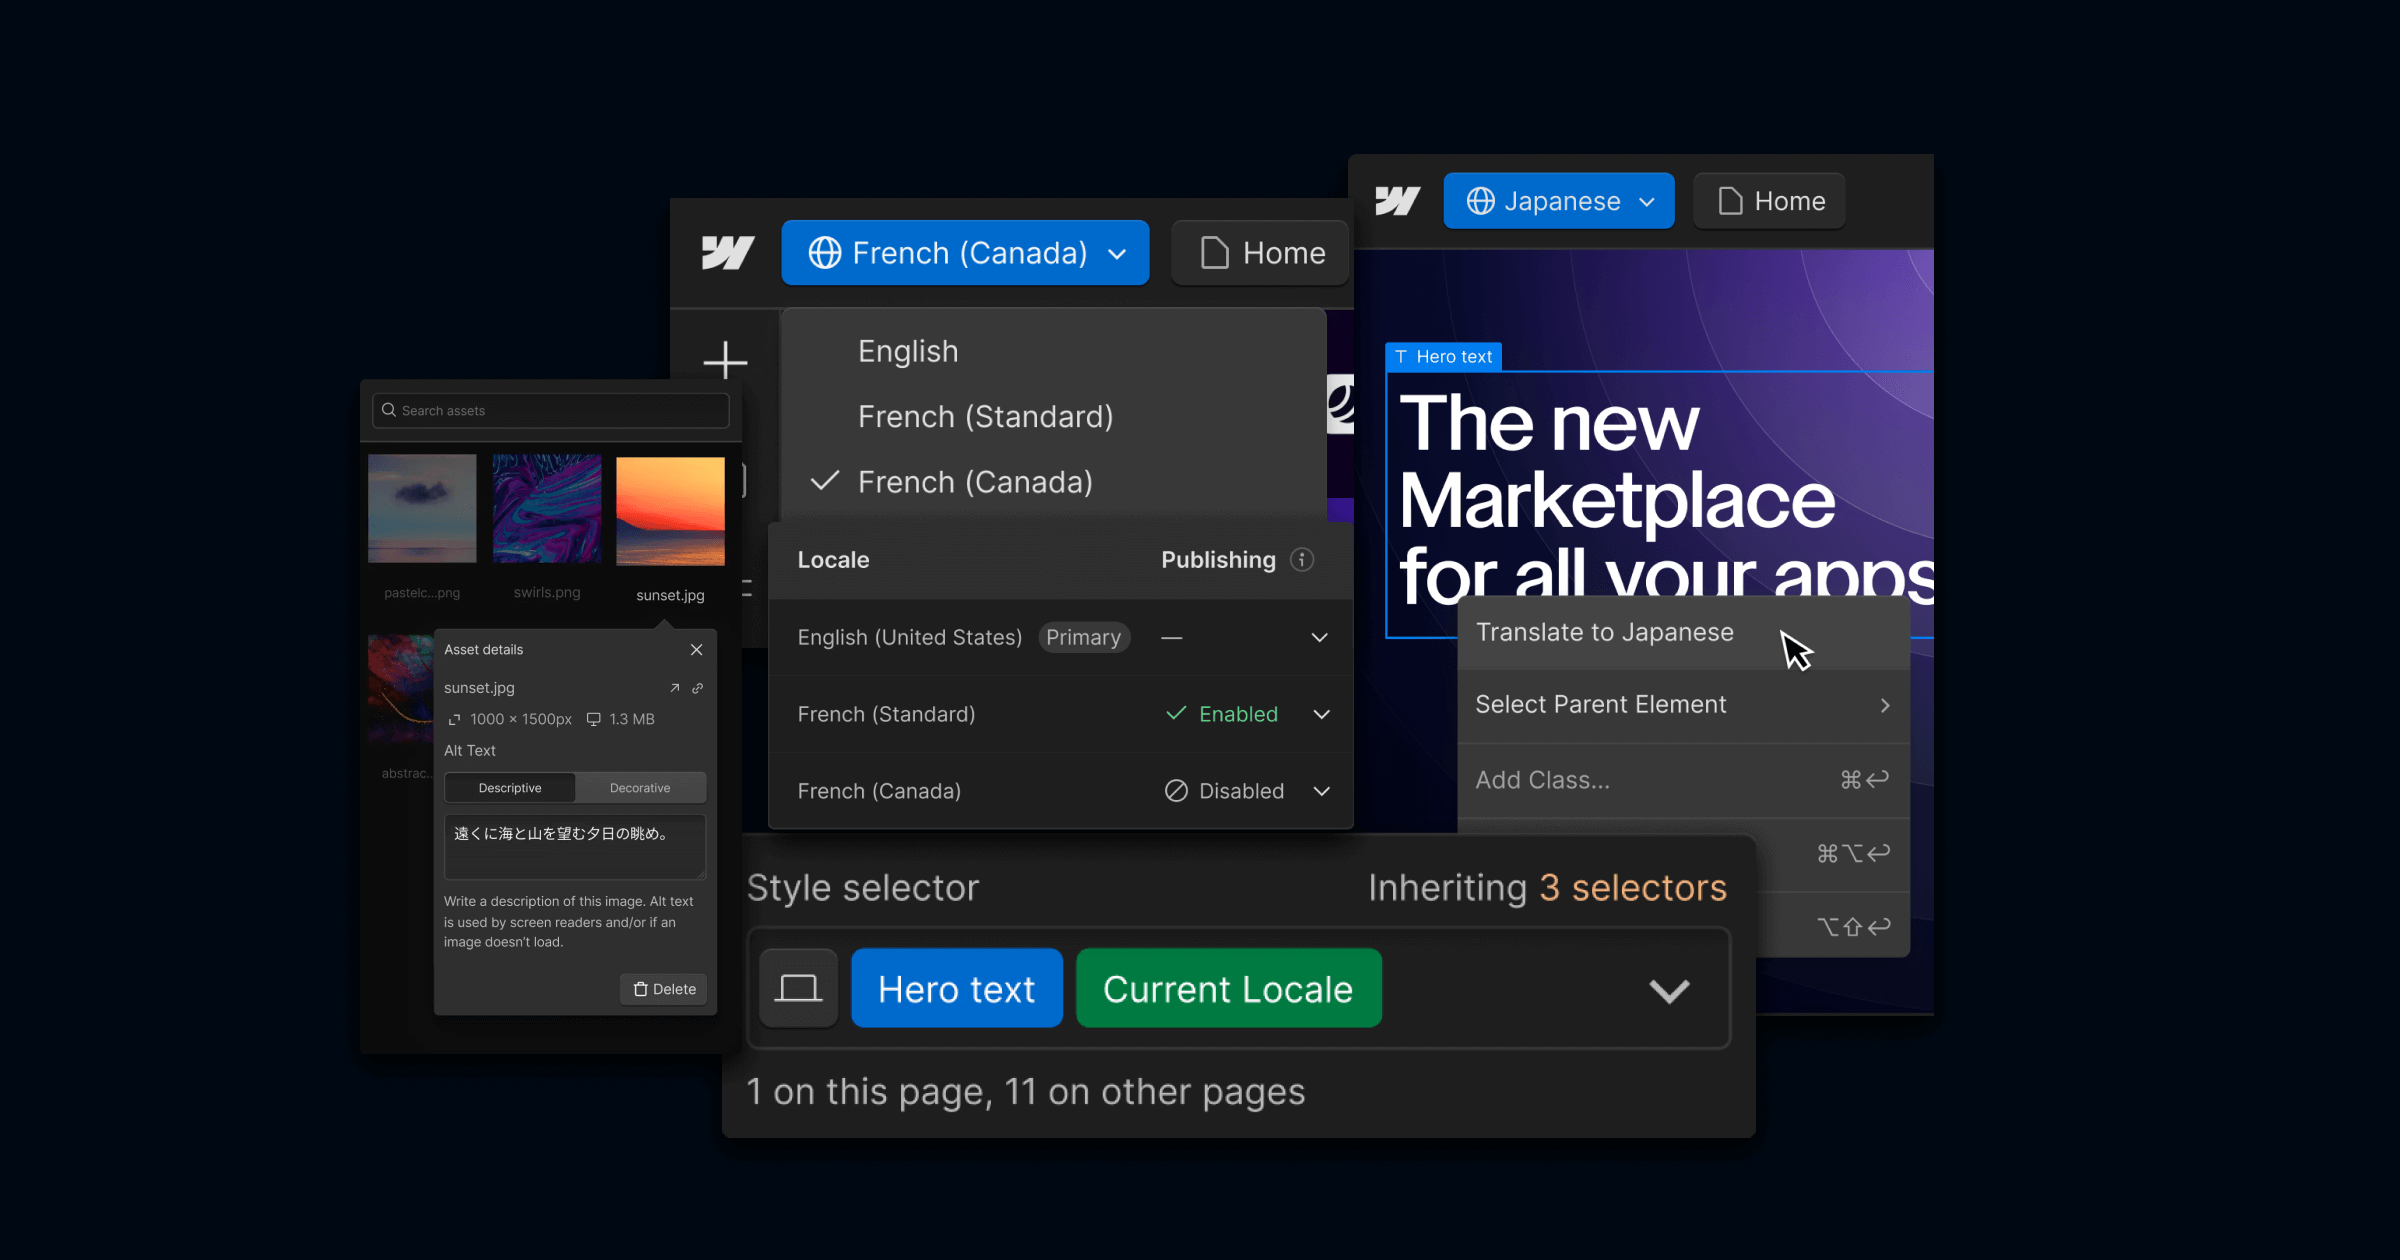Click the Delete asset button
The width and height of the screenshot is (2400, 1260).
pos(664,989)
